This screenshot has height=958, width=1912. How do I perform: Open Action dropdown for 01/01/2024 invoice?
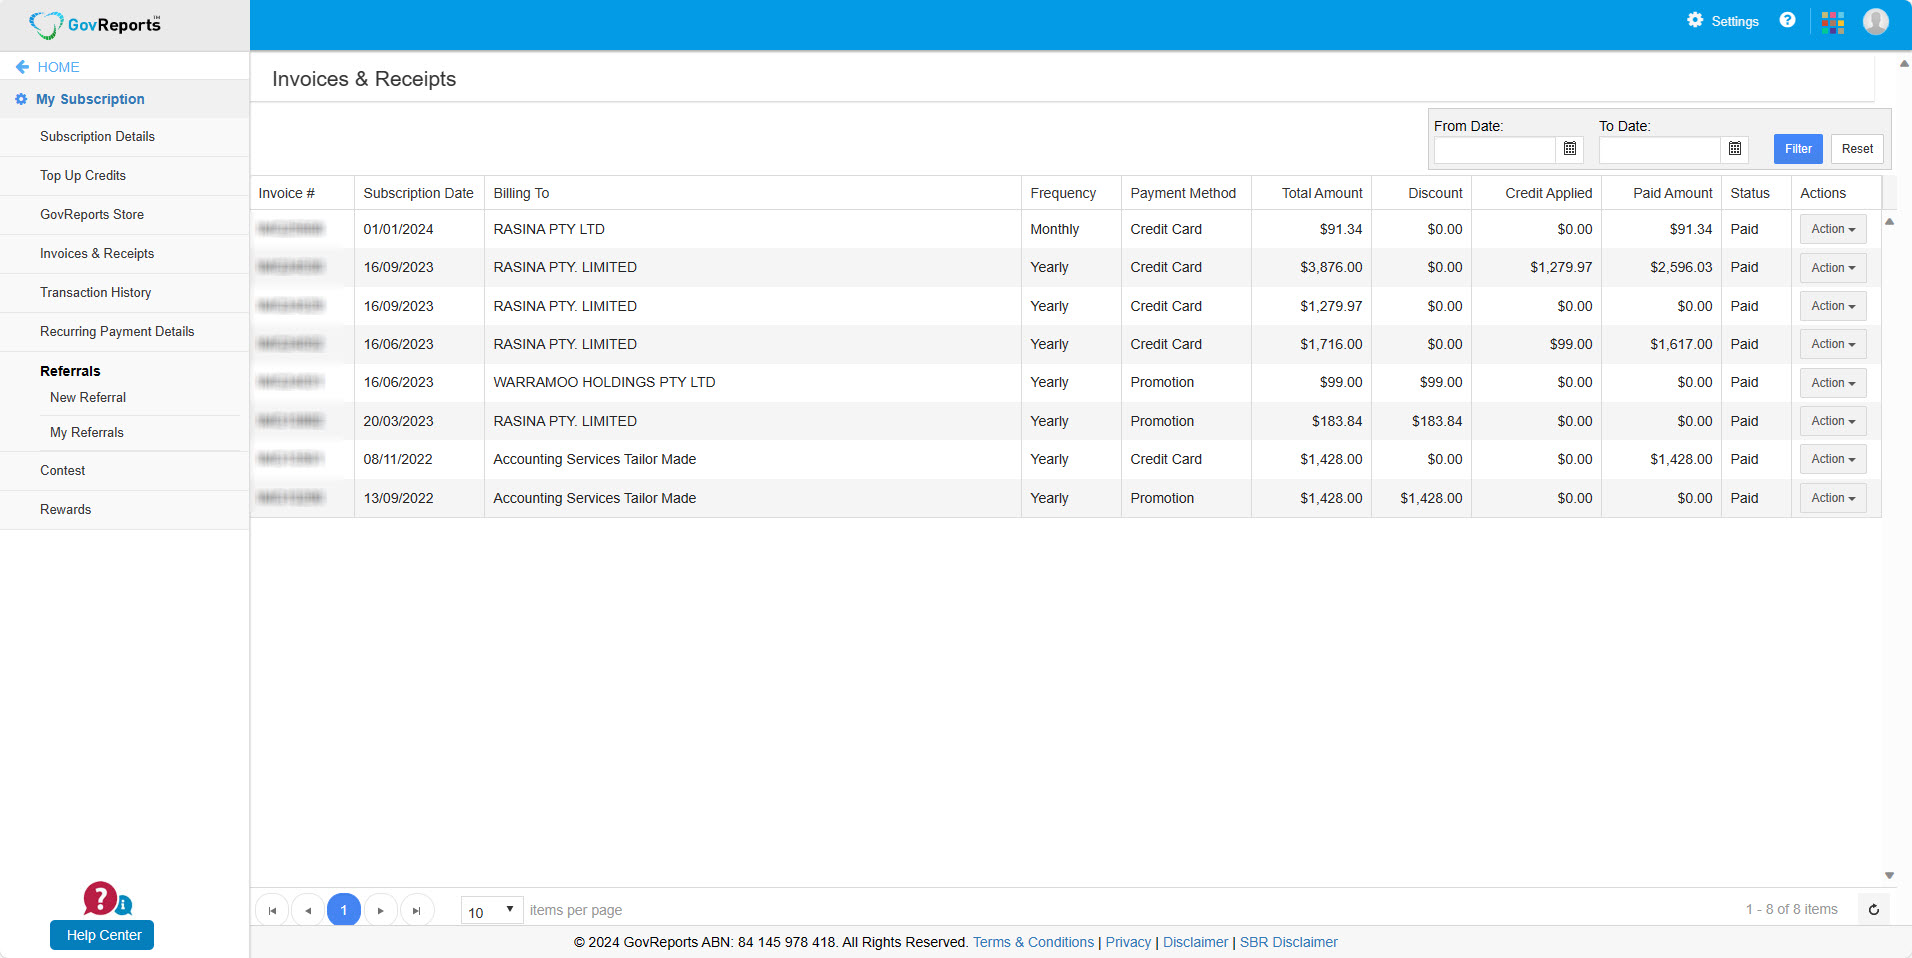click(1833, 229)
